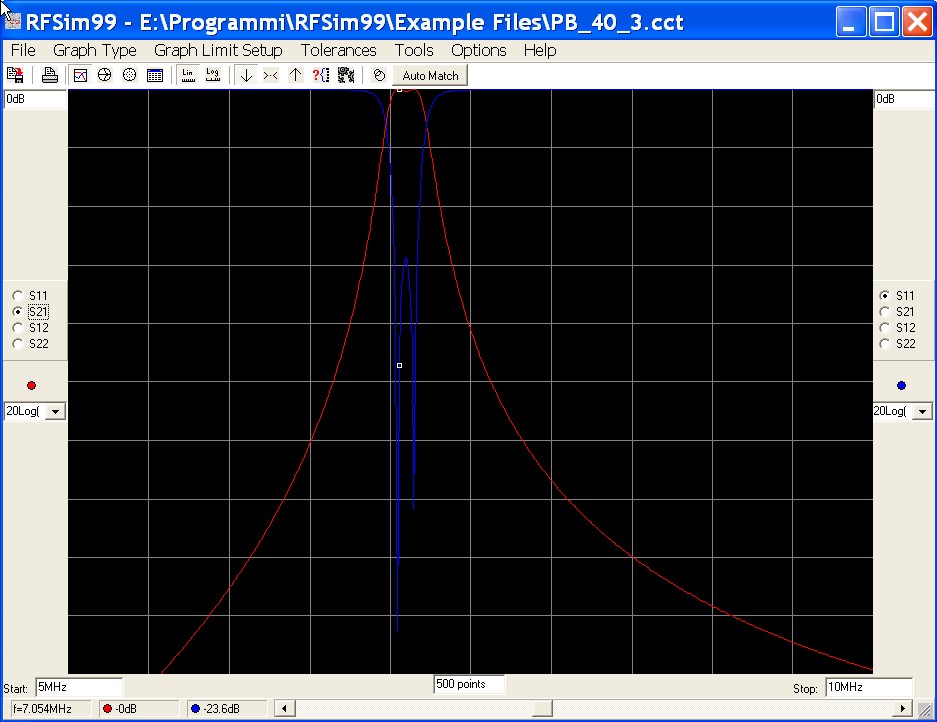Select the rectangular graph view icon

(80, 75)
